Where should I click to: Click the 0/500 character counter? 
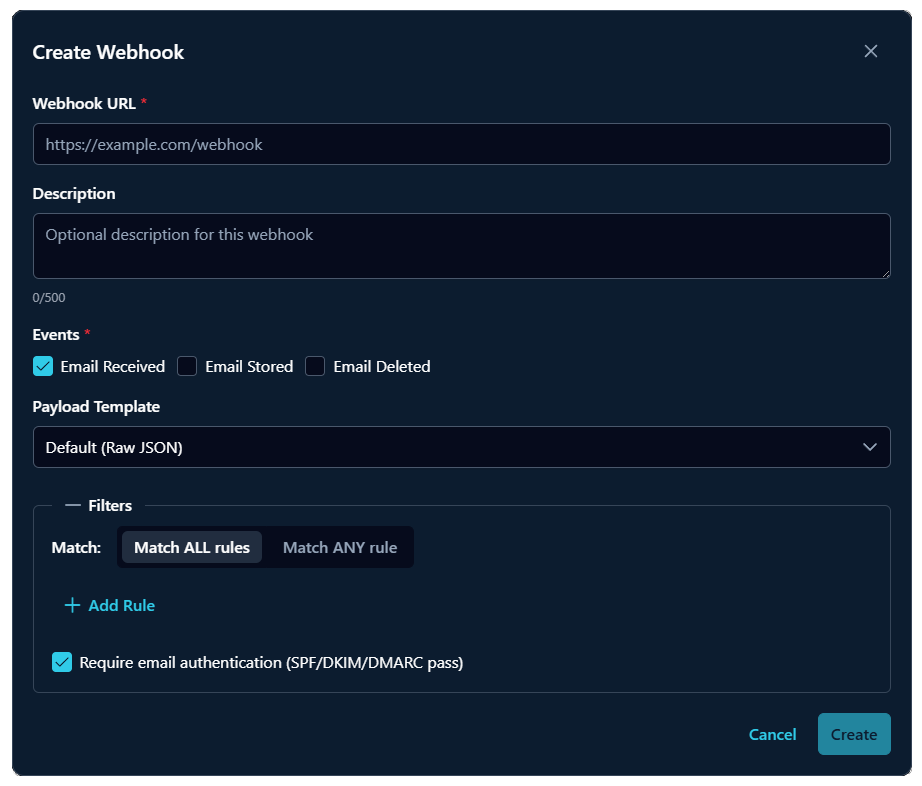[50, 297]
